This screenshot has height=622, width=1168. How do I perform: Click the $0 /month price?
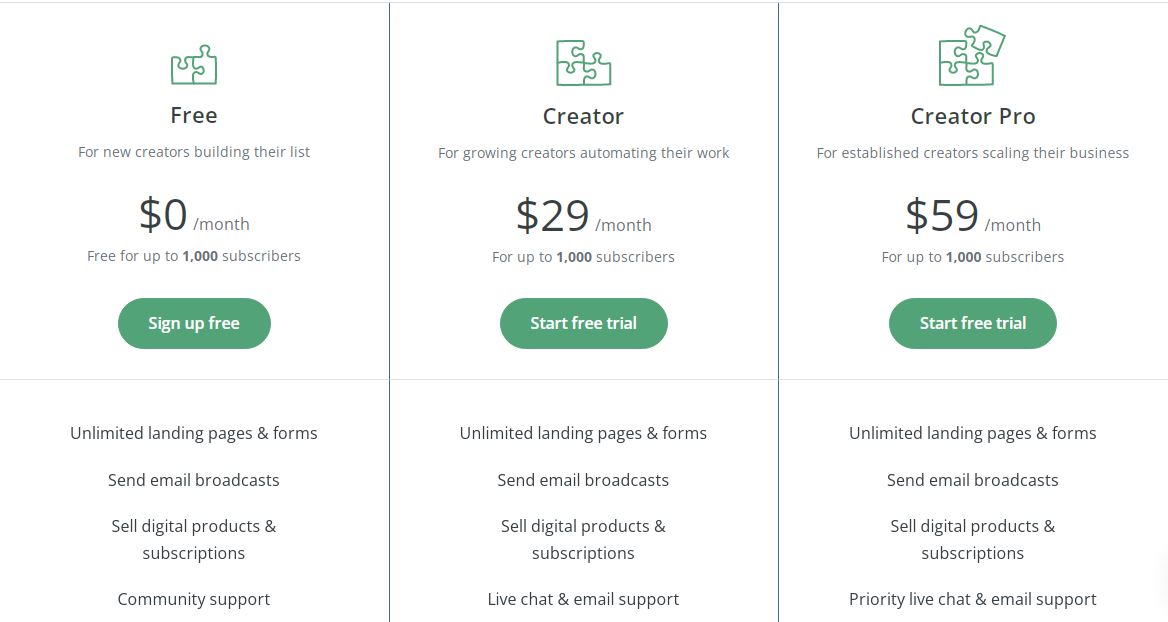[194, 215]
